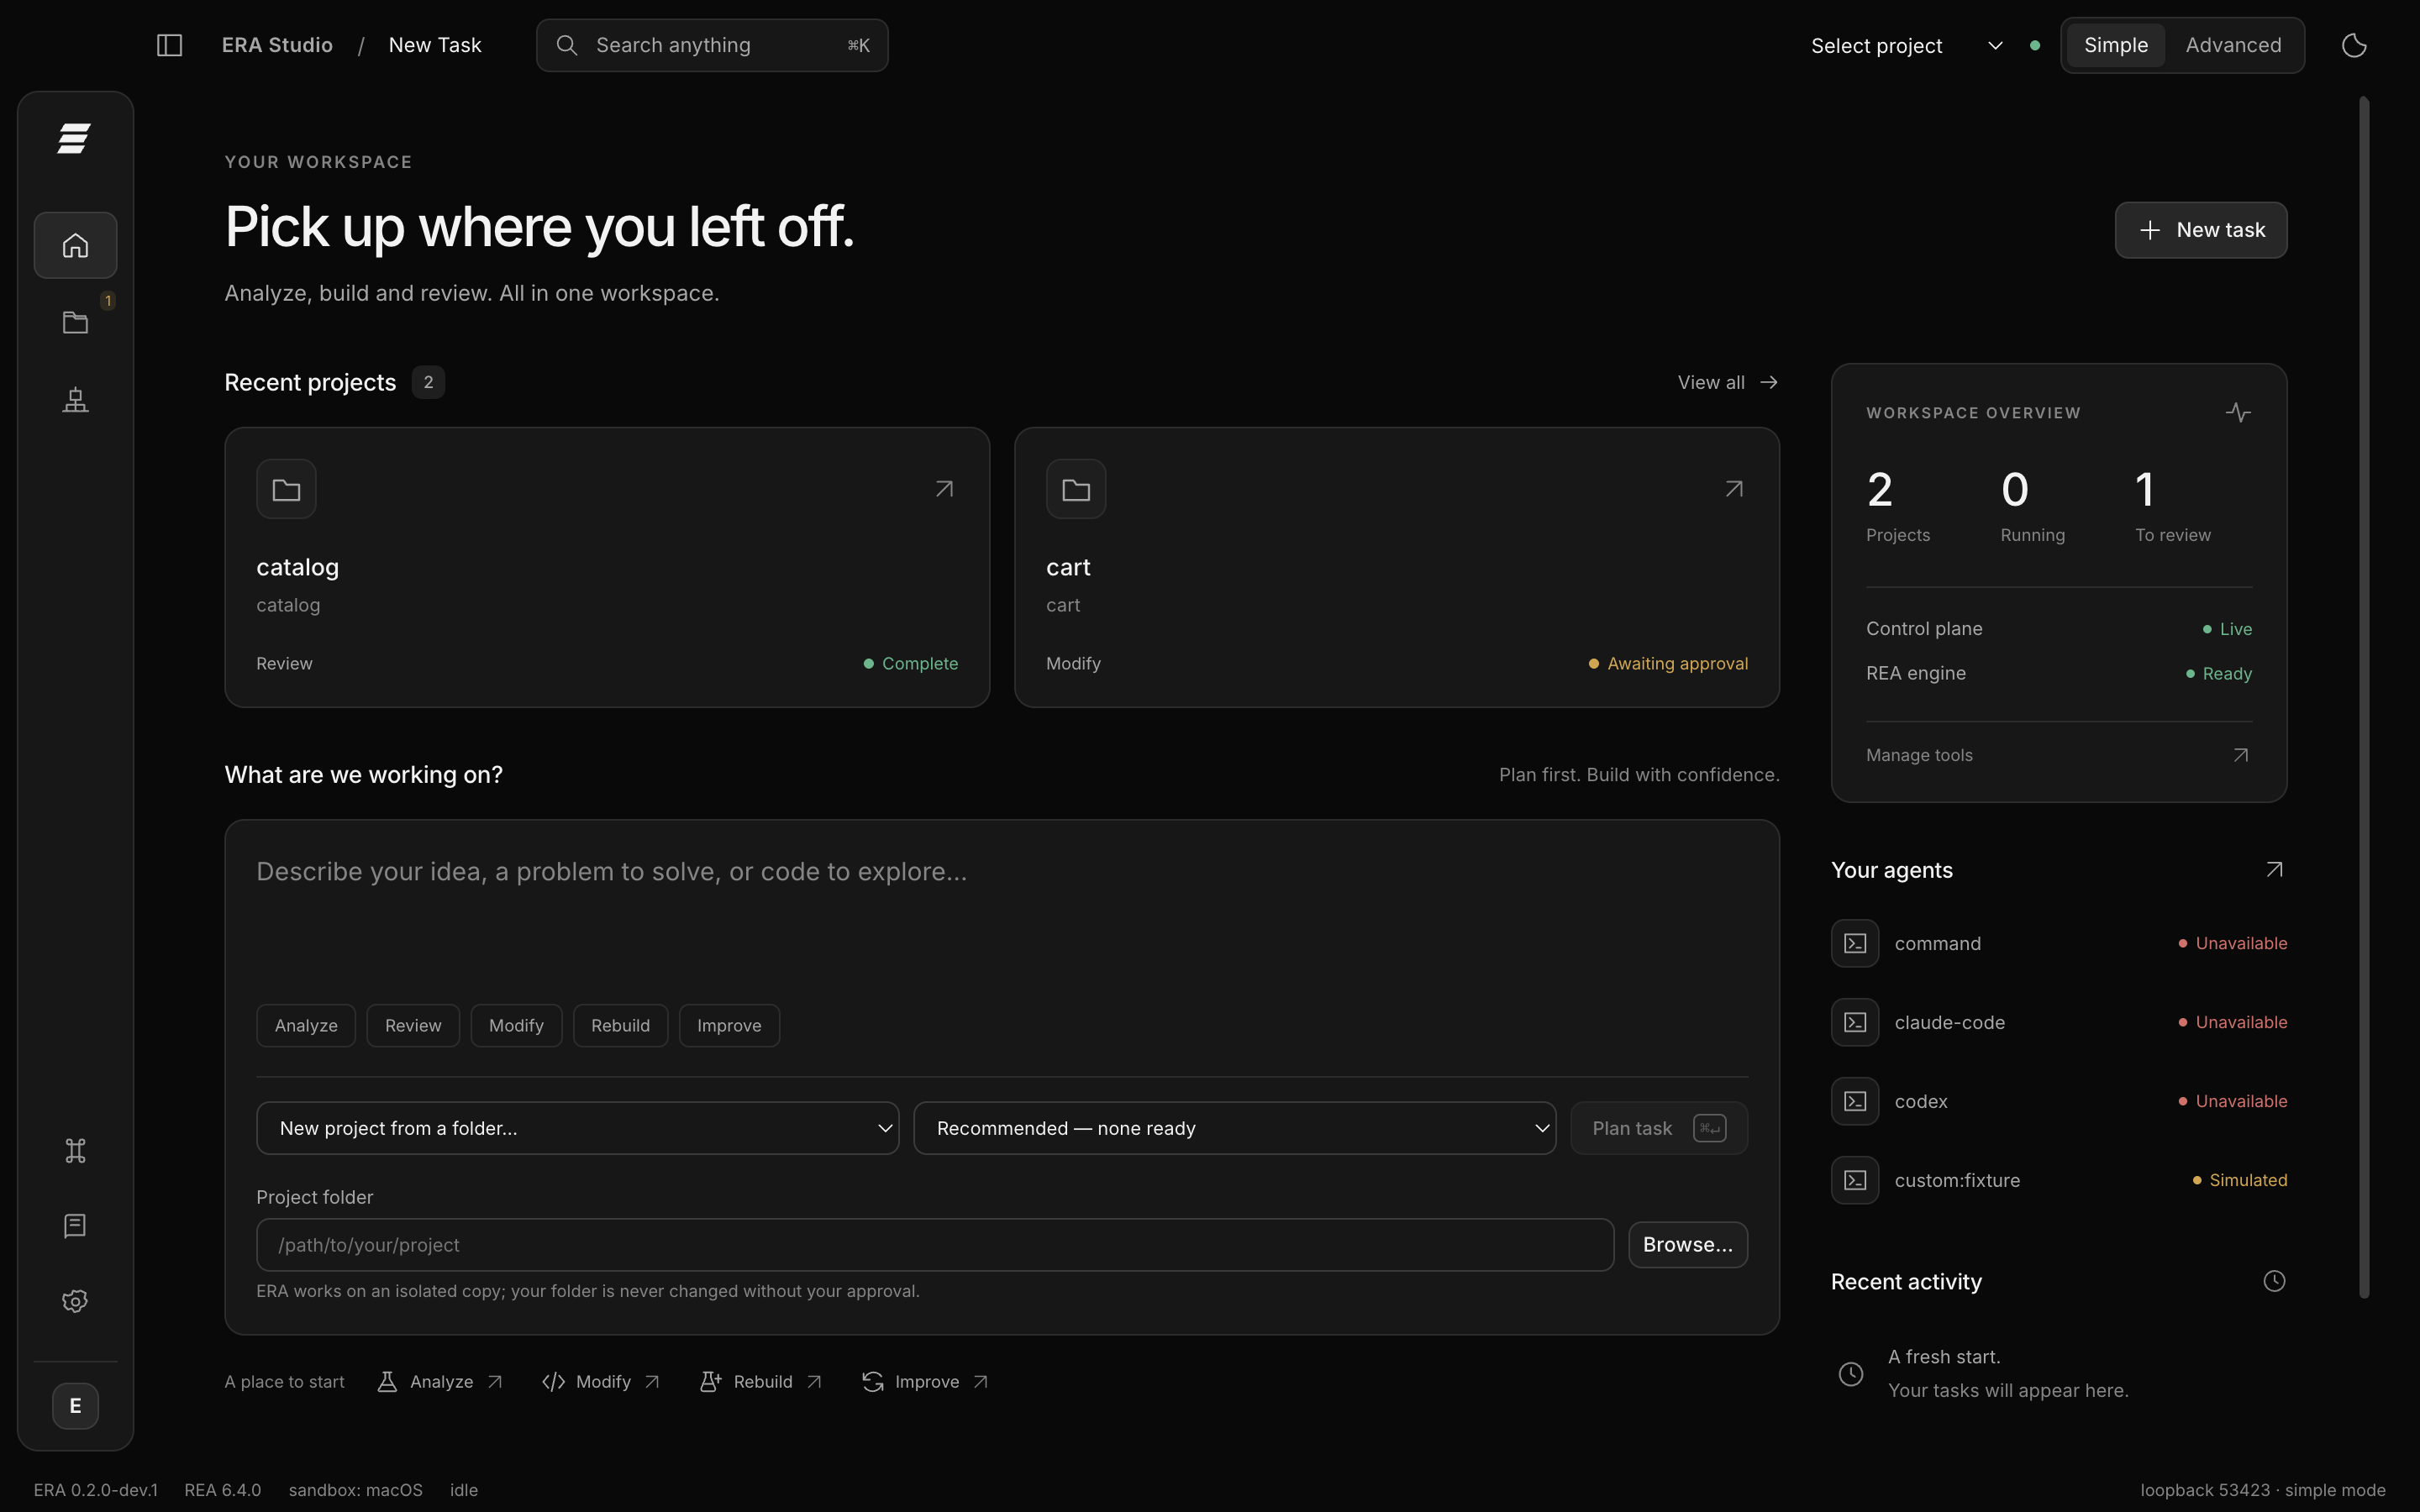Open the command shortcuts icon in sidebar
Screen dimensions: 2420x1512
pyautogui.click(x=75, y=1151)
